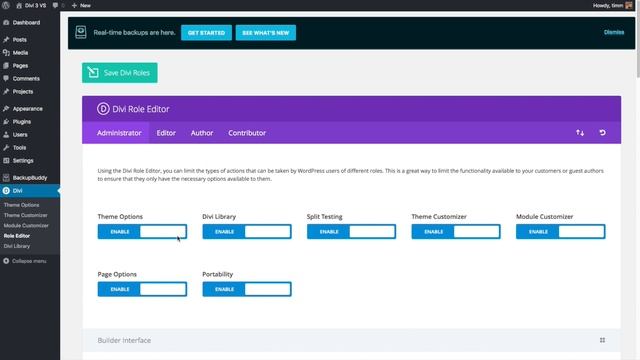Click the Tools wrench icon

pyautogui.click(x=6, y=147)
